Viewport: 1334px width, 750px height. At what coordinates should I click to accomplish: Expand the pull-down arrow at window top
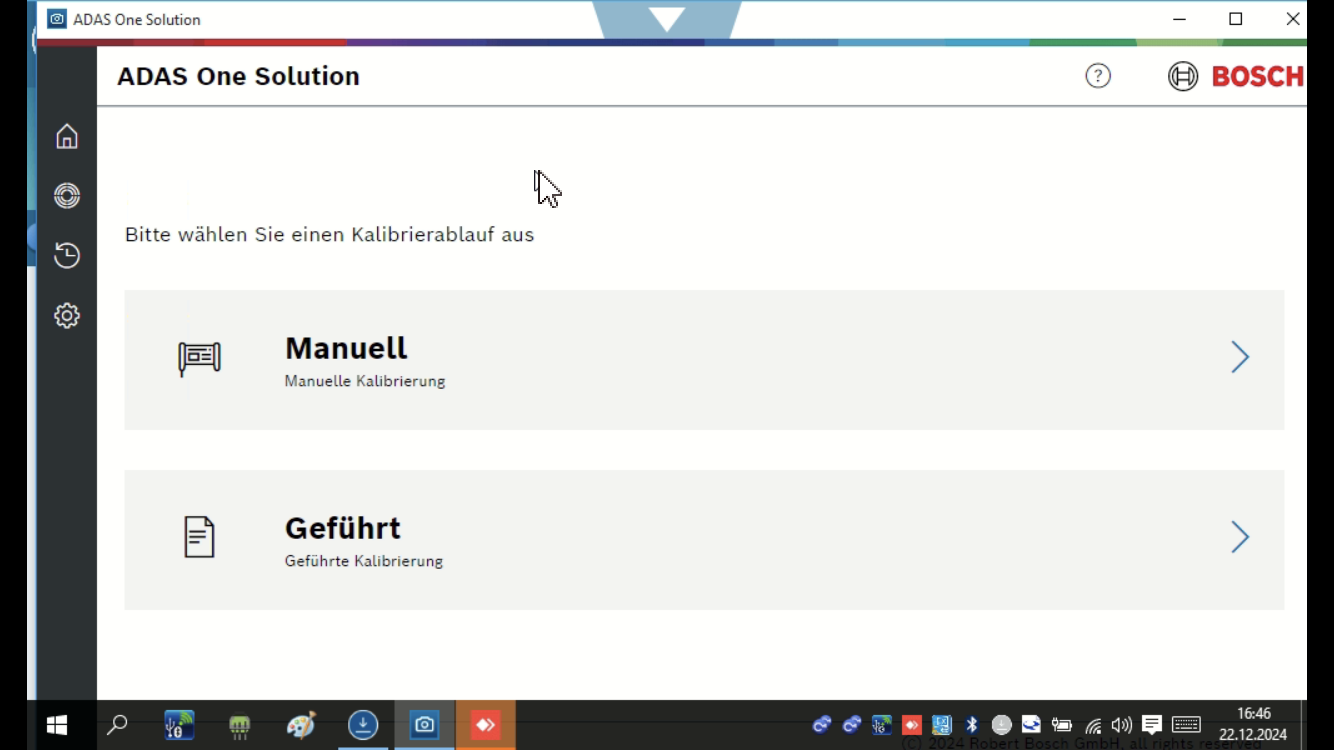(667, 18)
